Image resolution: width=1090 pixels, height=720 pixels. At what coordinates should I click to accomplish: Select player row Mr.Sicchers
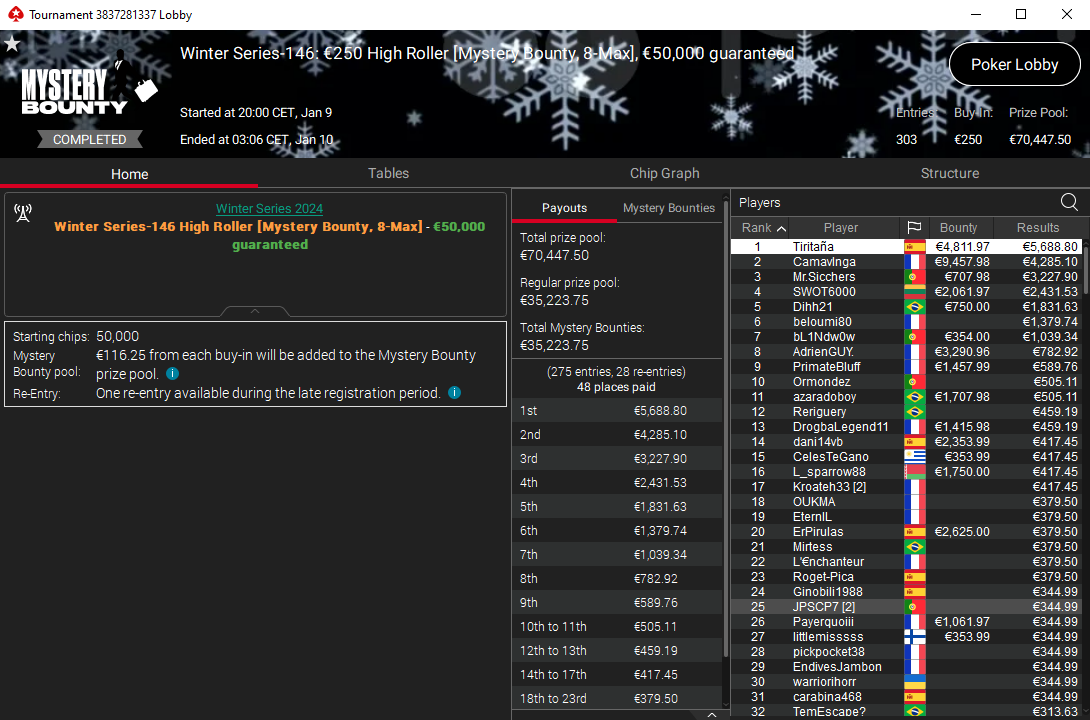click(x=906, y=277)
